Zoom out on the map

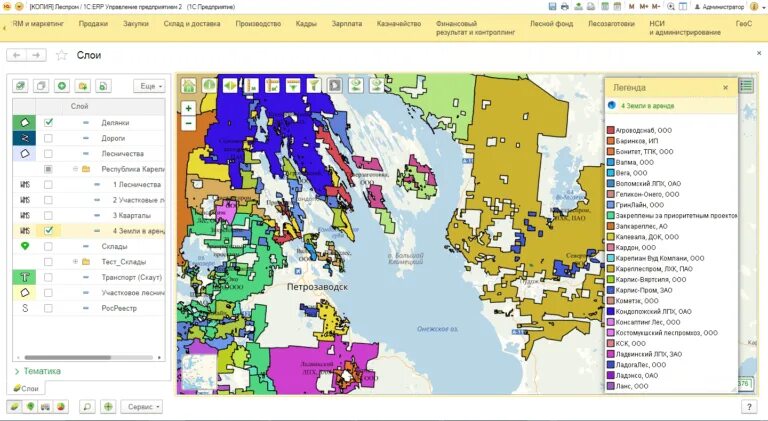coord(189,123)
